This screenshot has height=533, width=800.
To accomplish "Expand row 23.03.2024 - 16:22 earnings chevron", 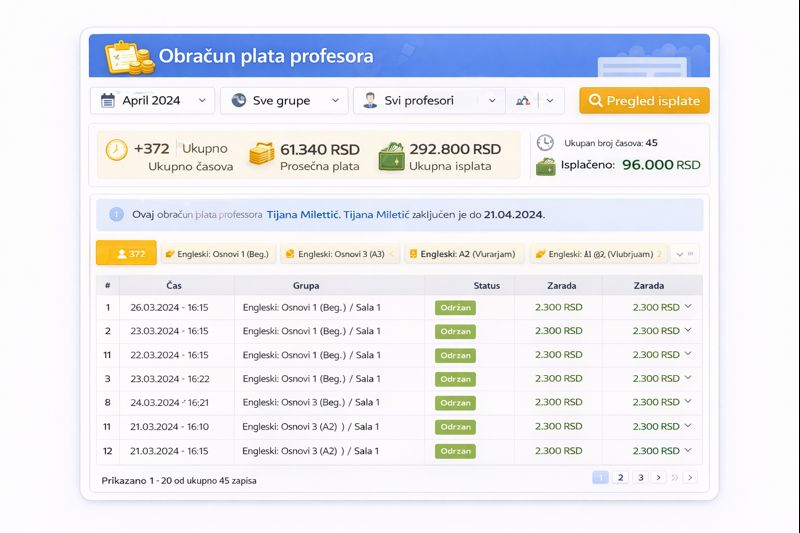I will [688, 378].
